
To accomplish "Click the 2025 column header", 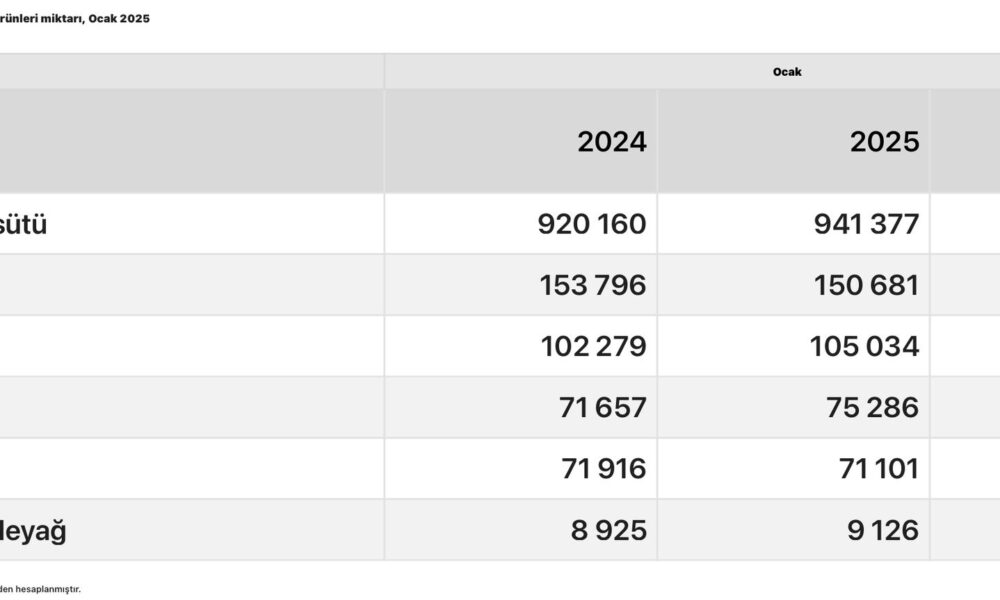I will coord(884,142).
